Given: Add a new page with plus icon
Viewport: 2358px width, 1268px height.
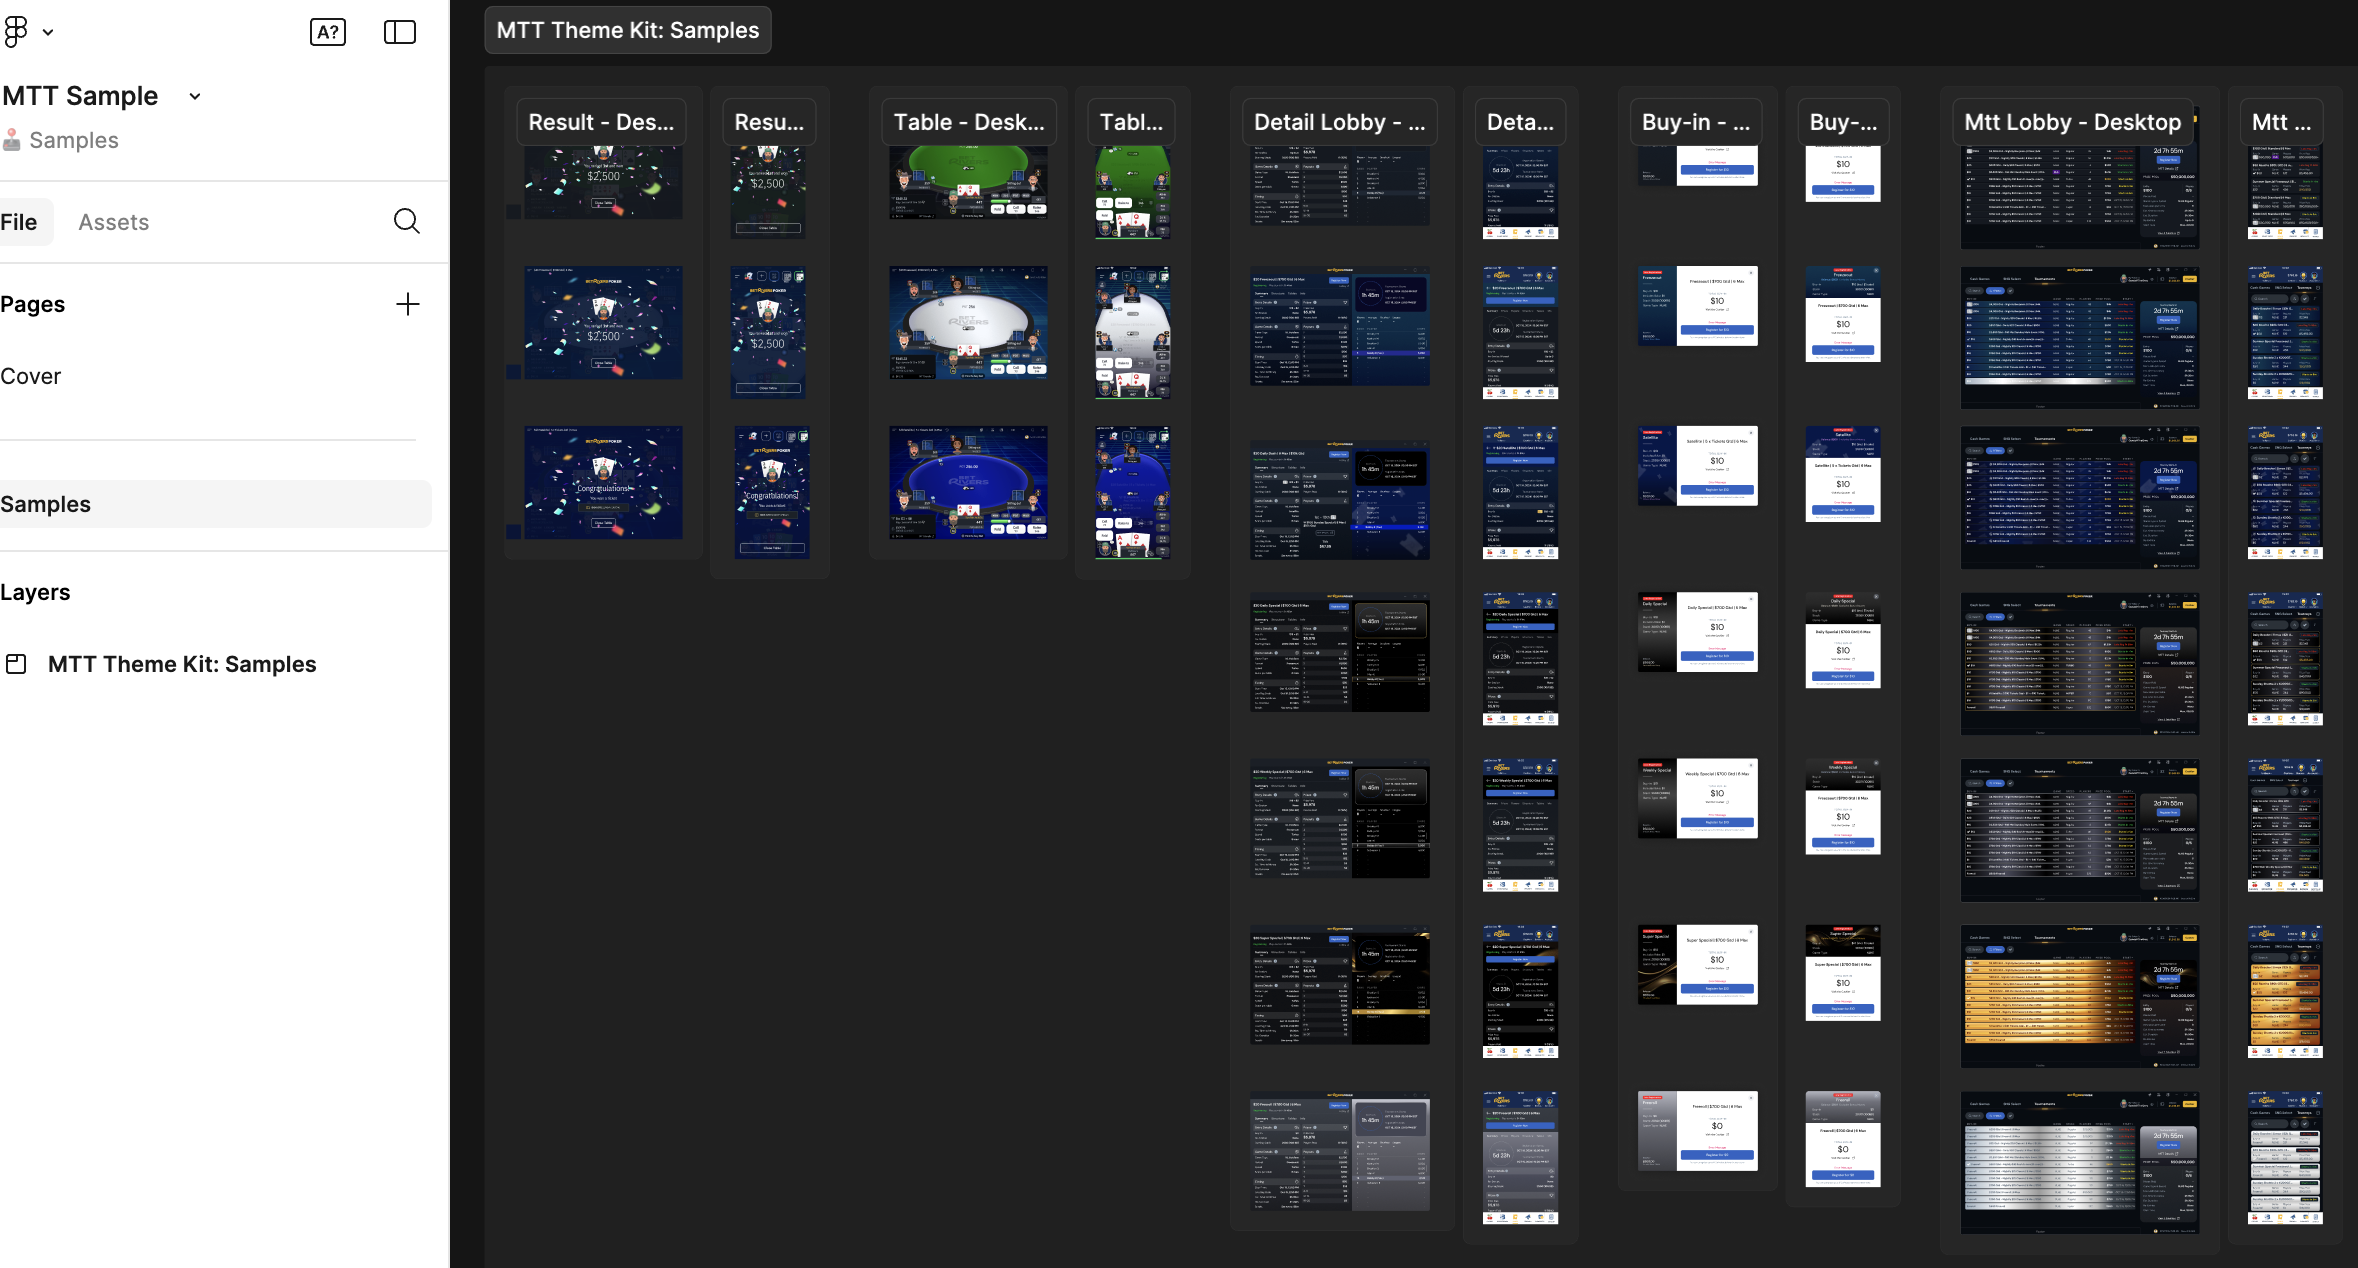Looking at the screenshot, I should pyautogui.click(x=407, y=304).
